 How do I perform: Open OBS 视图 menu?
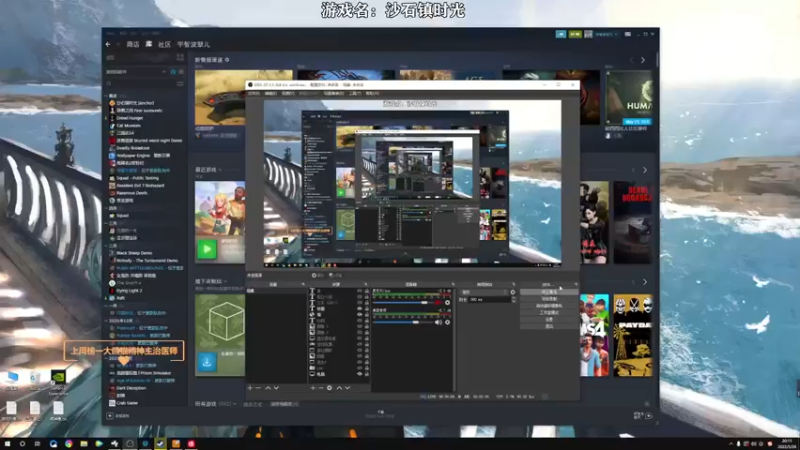point(288,93)
